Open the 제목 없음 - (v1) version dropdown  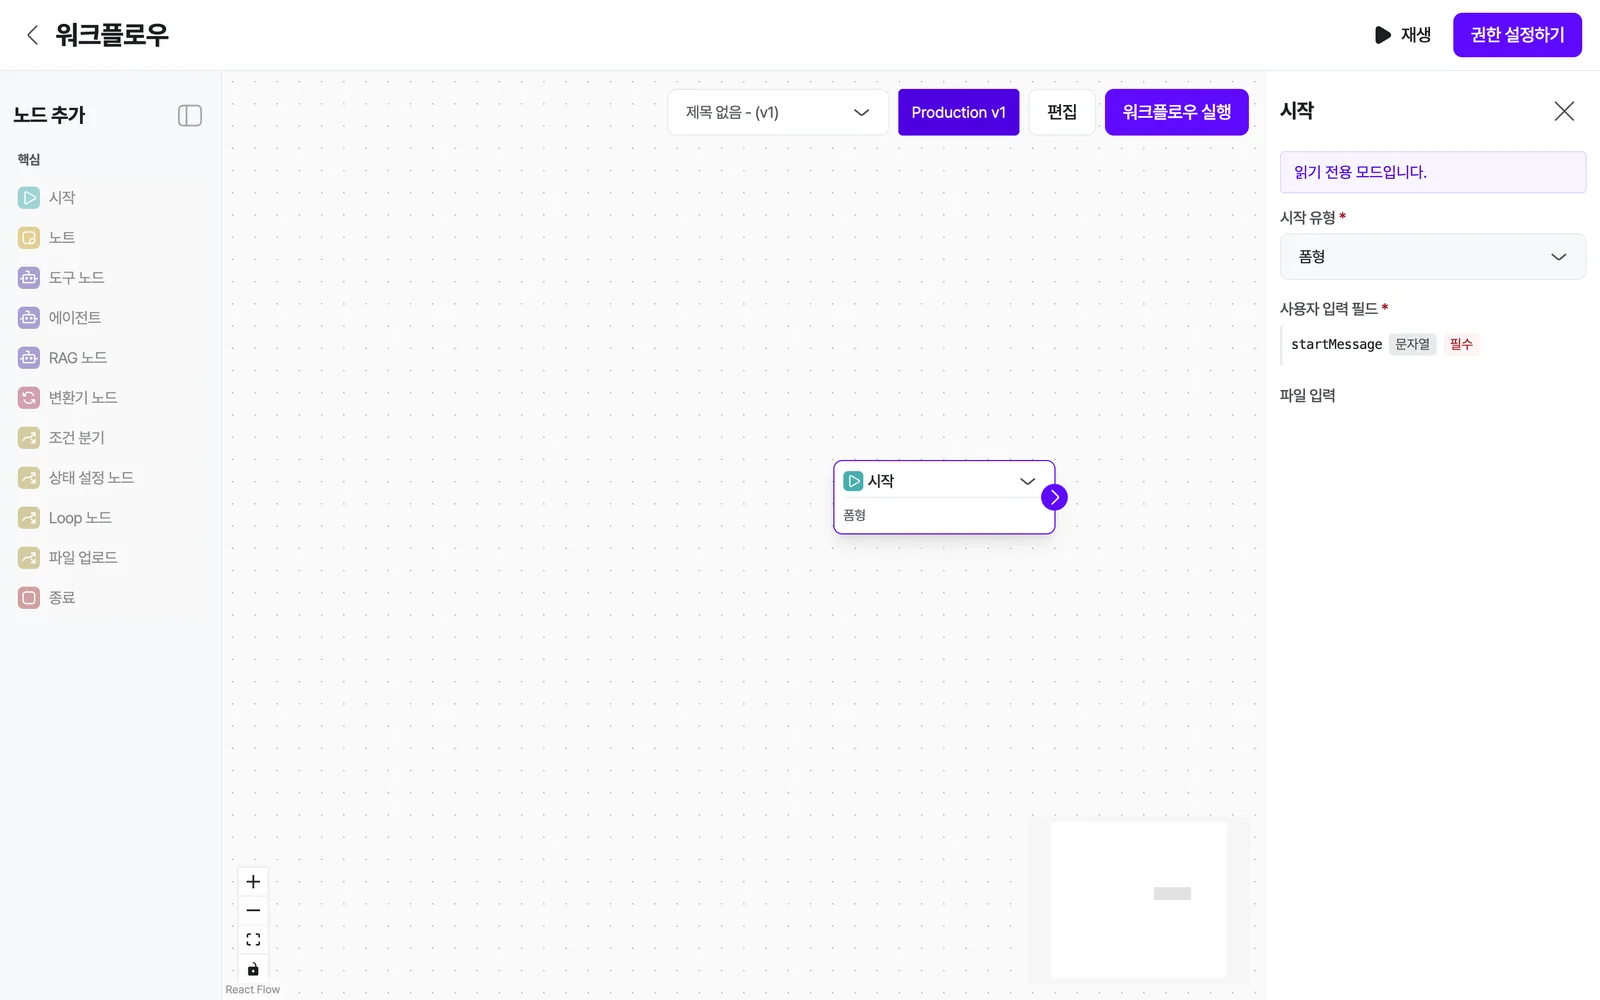pos(778,112)
